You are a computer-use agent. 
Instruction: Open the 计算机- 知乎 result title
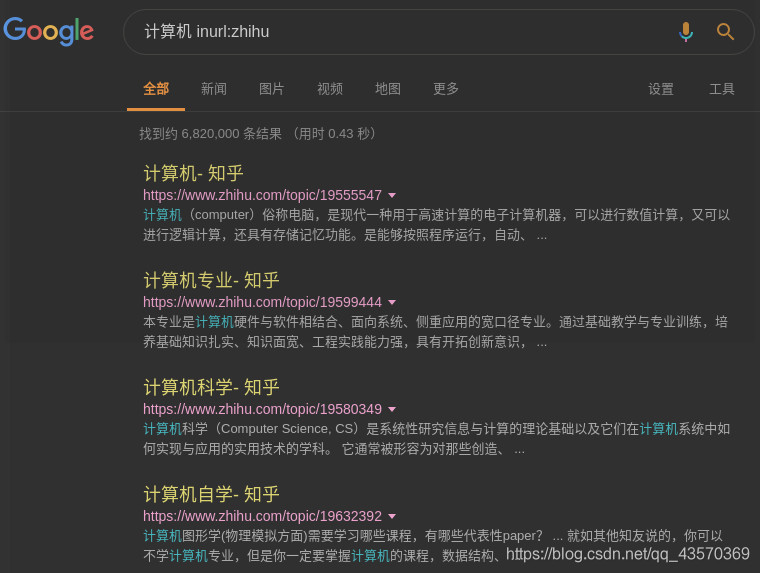click(193, 173)
